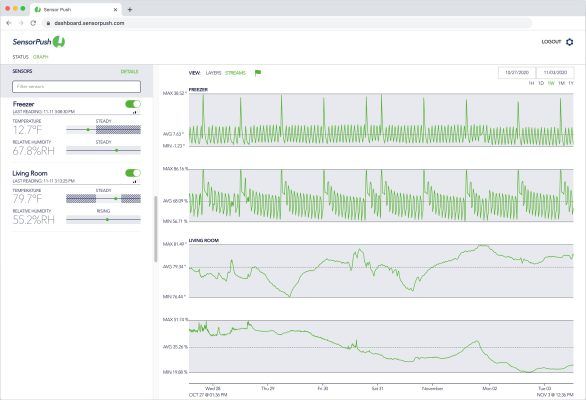Click the SensorPush logo
586x400 pixels.
point(39,42)
